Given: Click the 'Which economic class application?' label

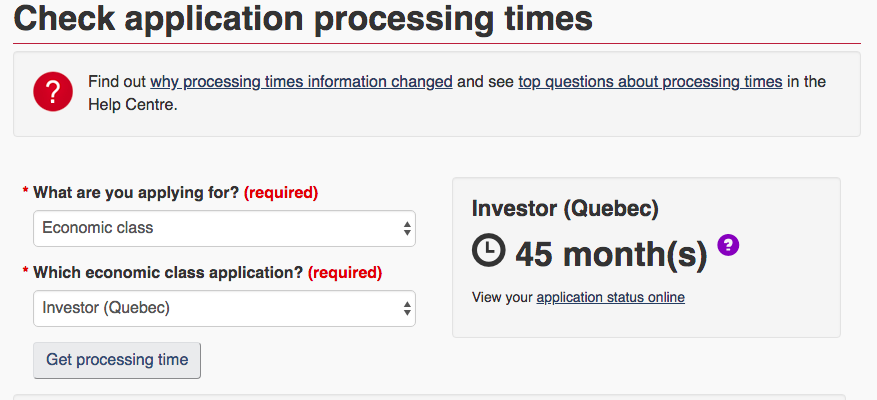Looking at the screenshot, I should (x=168, y=272).
